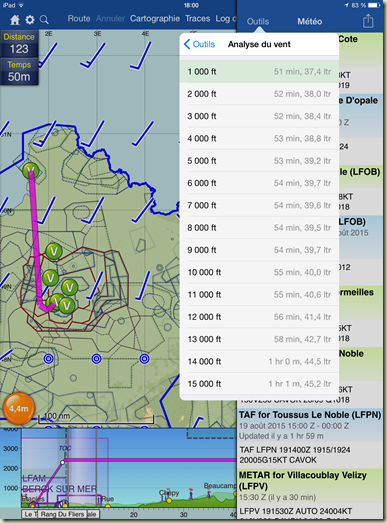387x523 pixels.
Task: Select the 1 000 ft wind analysis row
Action: tap(259, 71)
